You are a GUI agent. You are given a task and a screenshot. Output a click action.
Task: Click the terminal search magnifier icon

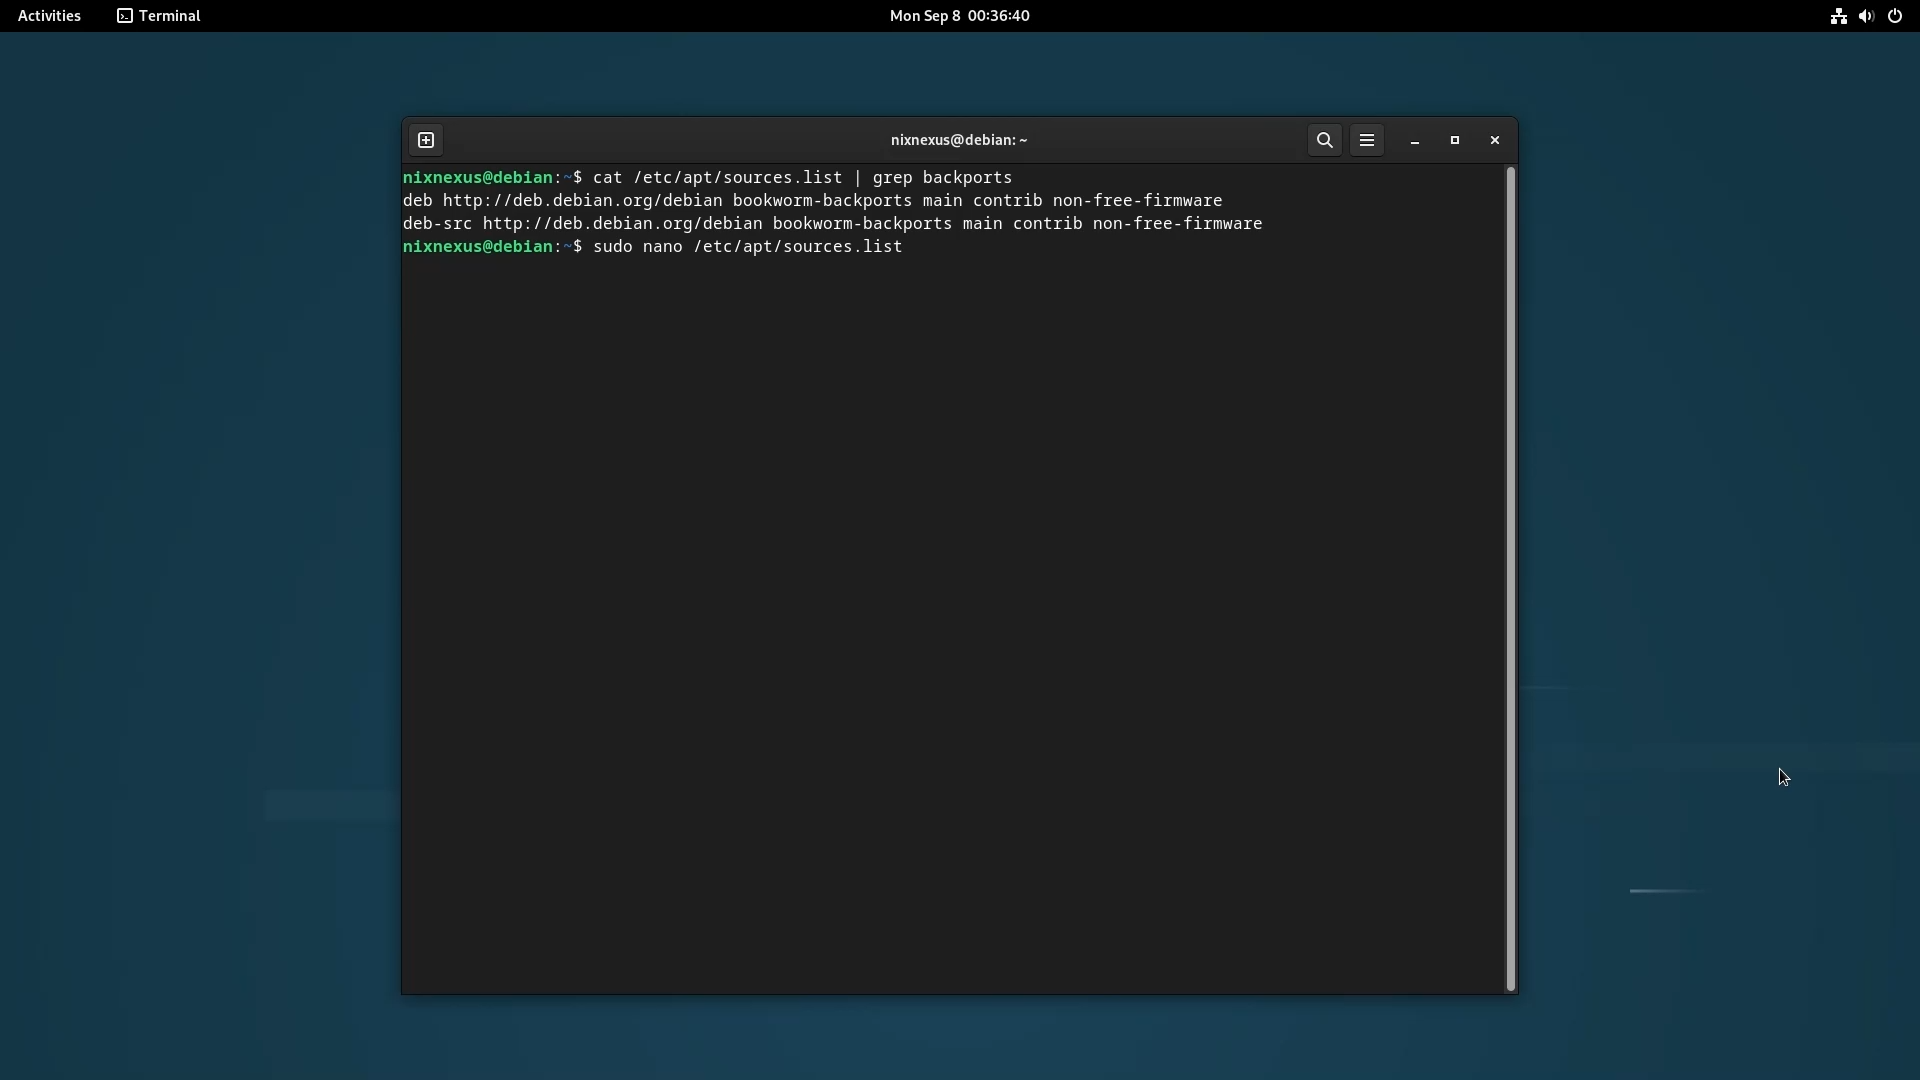tap(1324, 140)
